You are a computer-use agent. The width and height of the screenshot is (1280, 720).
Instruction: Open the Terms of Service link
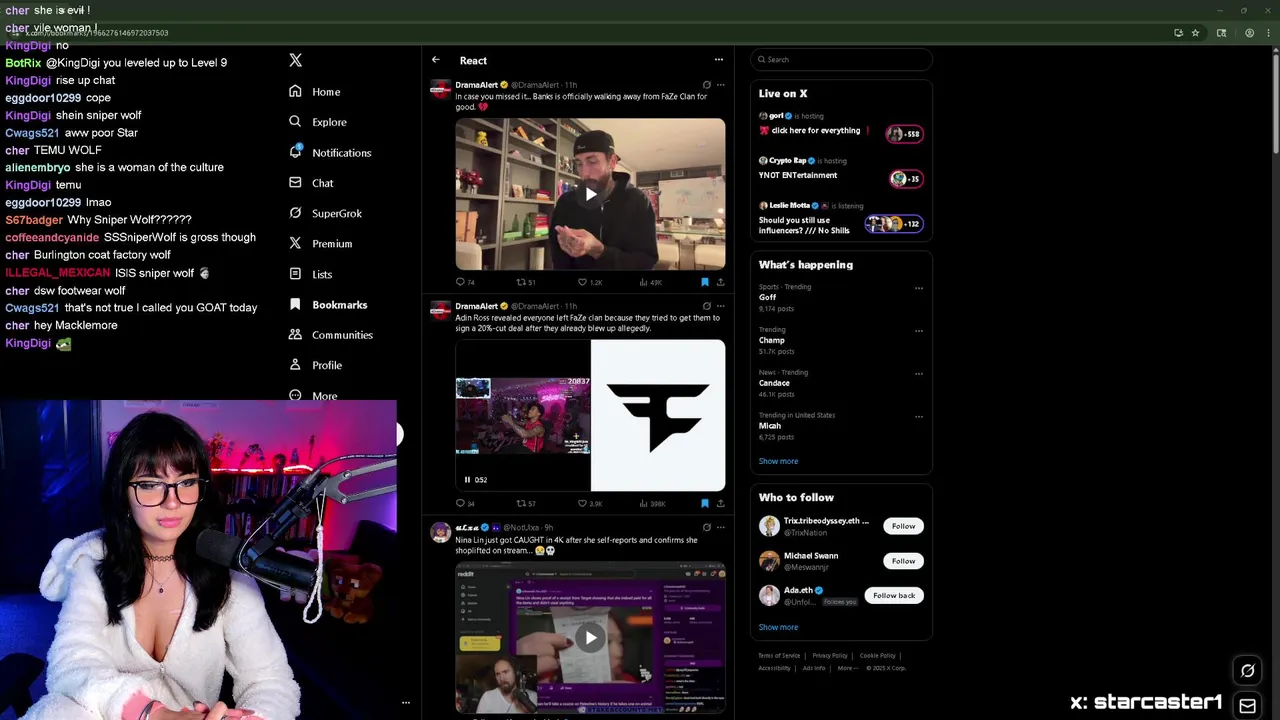[779, 656]
